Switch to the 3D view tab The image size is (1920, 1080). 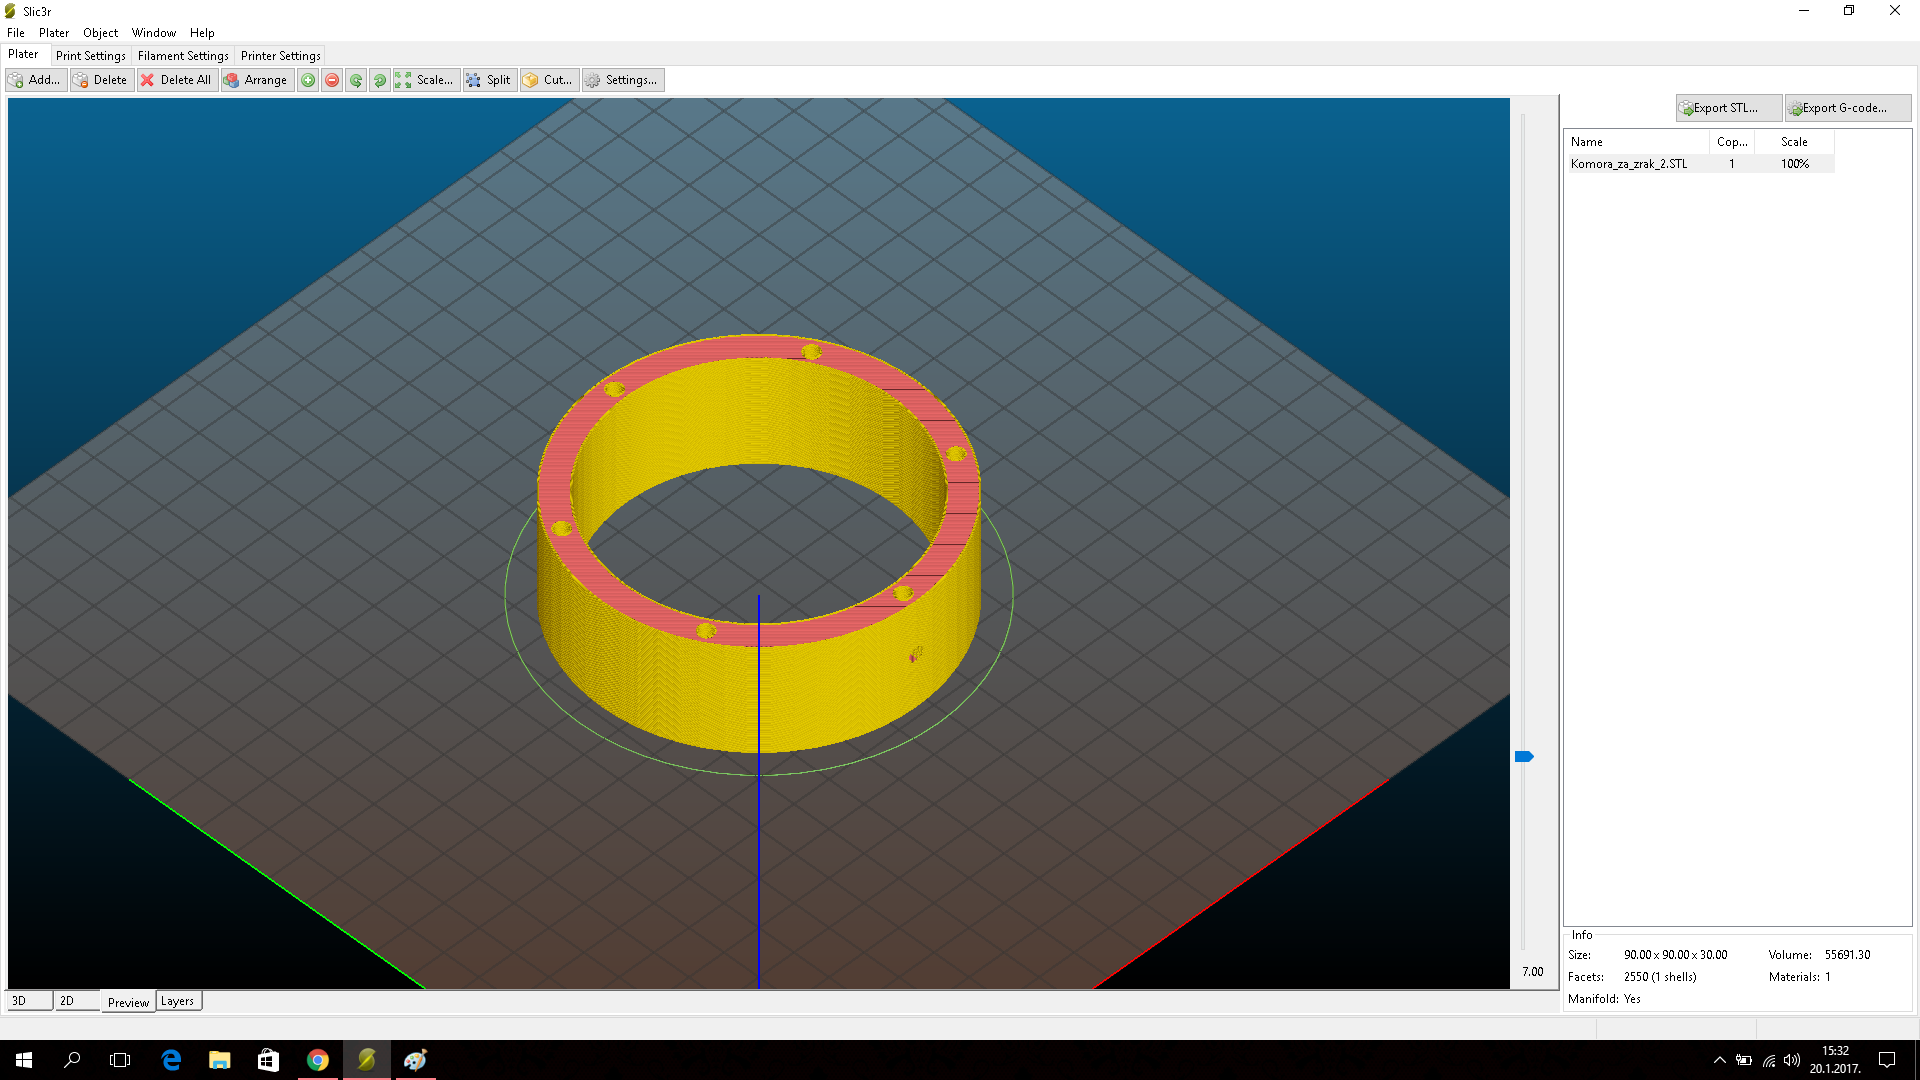(x=29, y=1001)
